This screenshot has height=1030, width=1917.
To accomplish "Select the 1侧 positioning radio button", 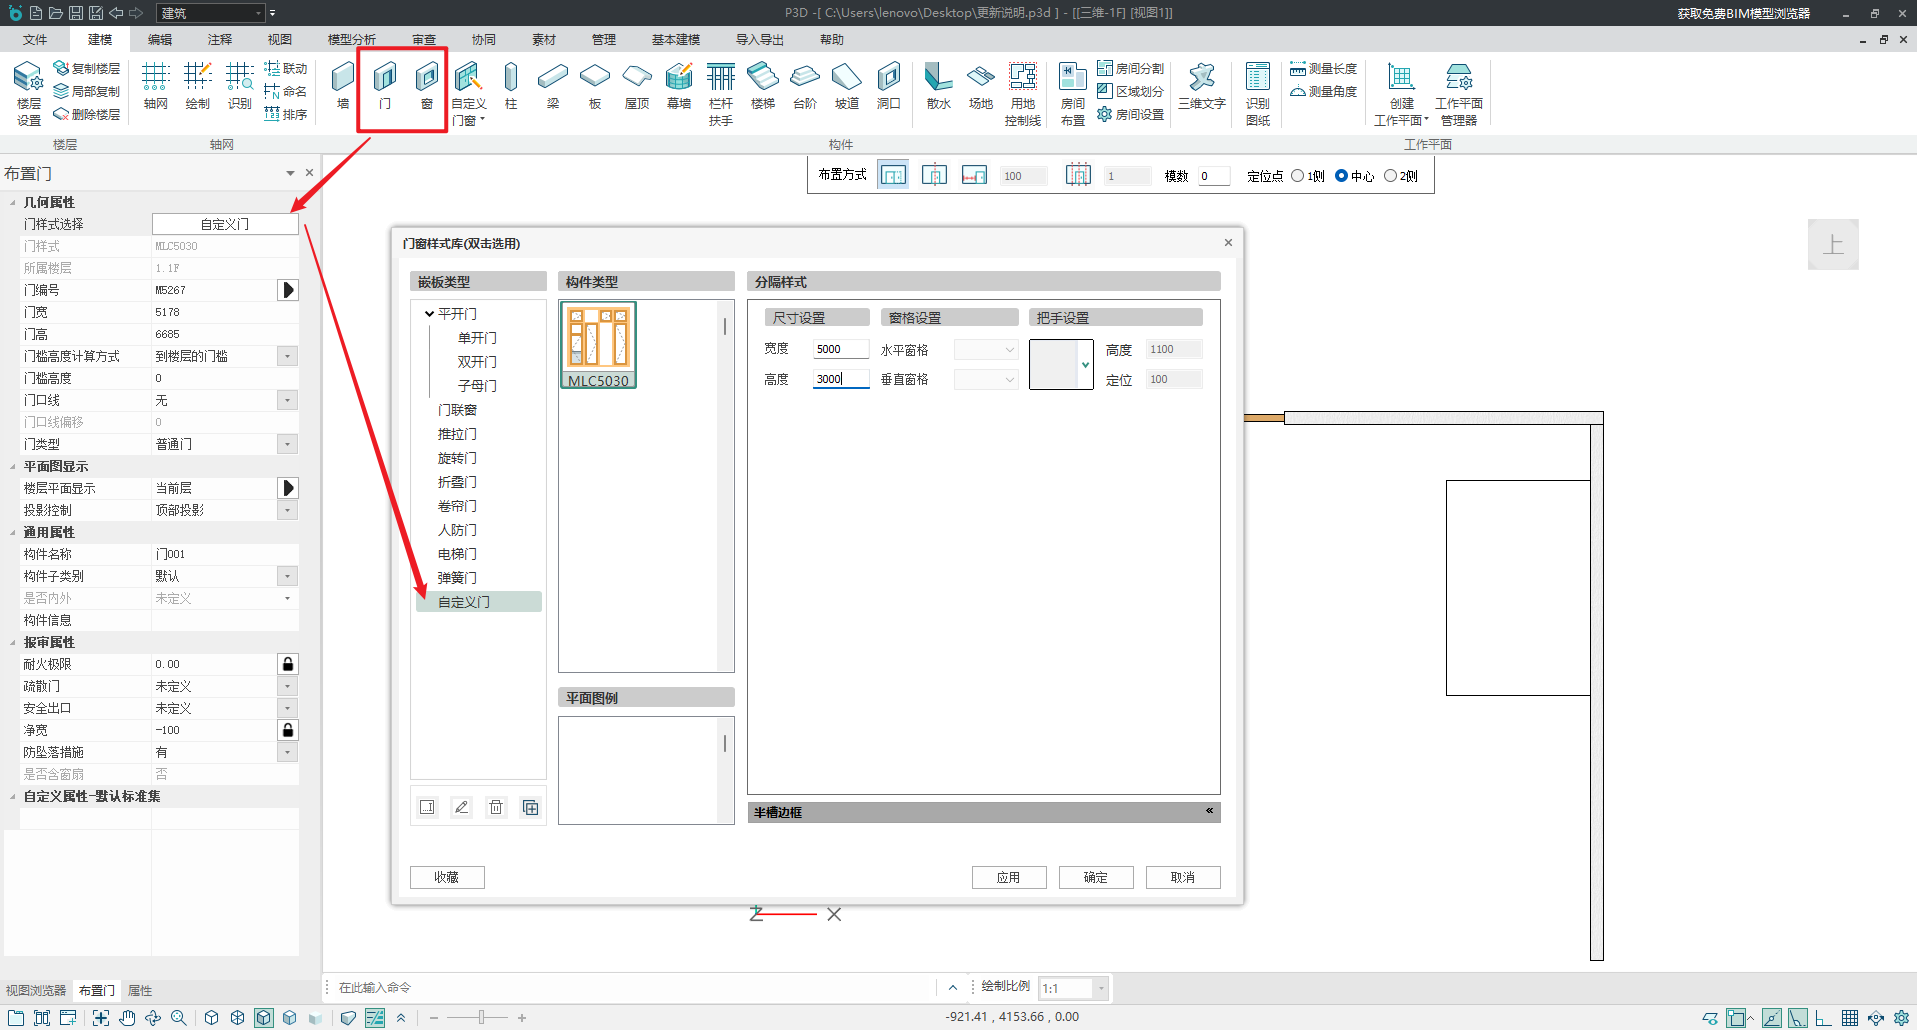I will click(x=1298, y=176).
